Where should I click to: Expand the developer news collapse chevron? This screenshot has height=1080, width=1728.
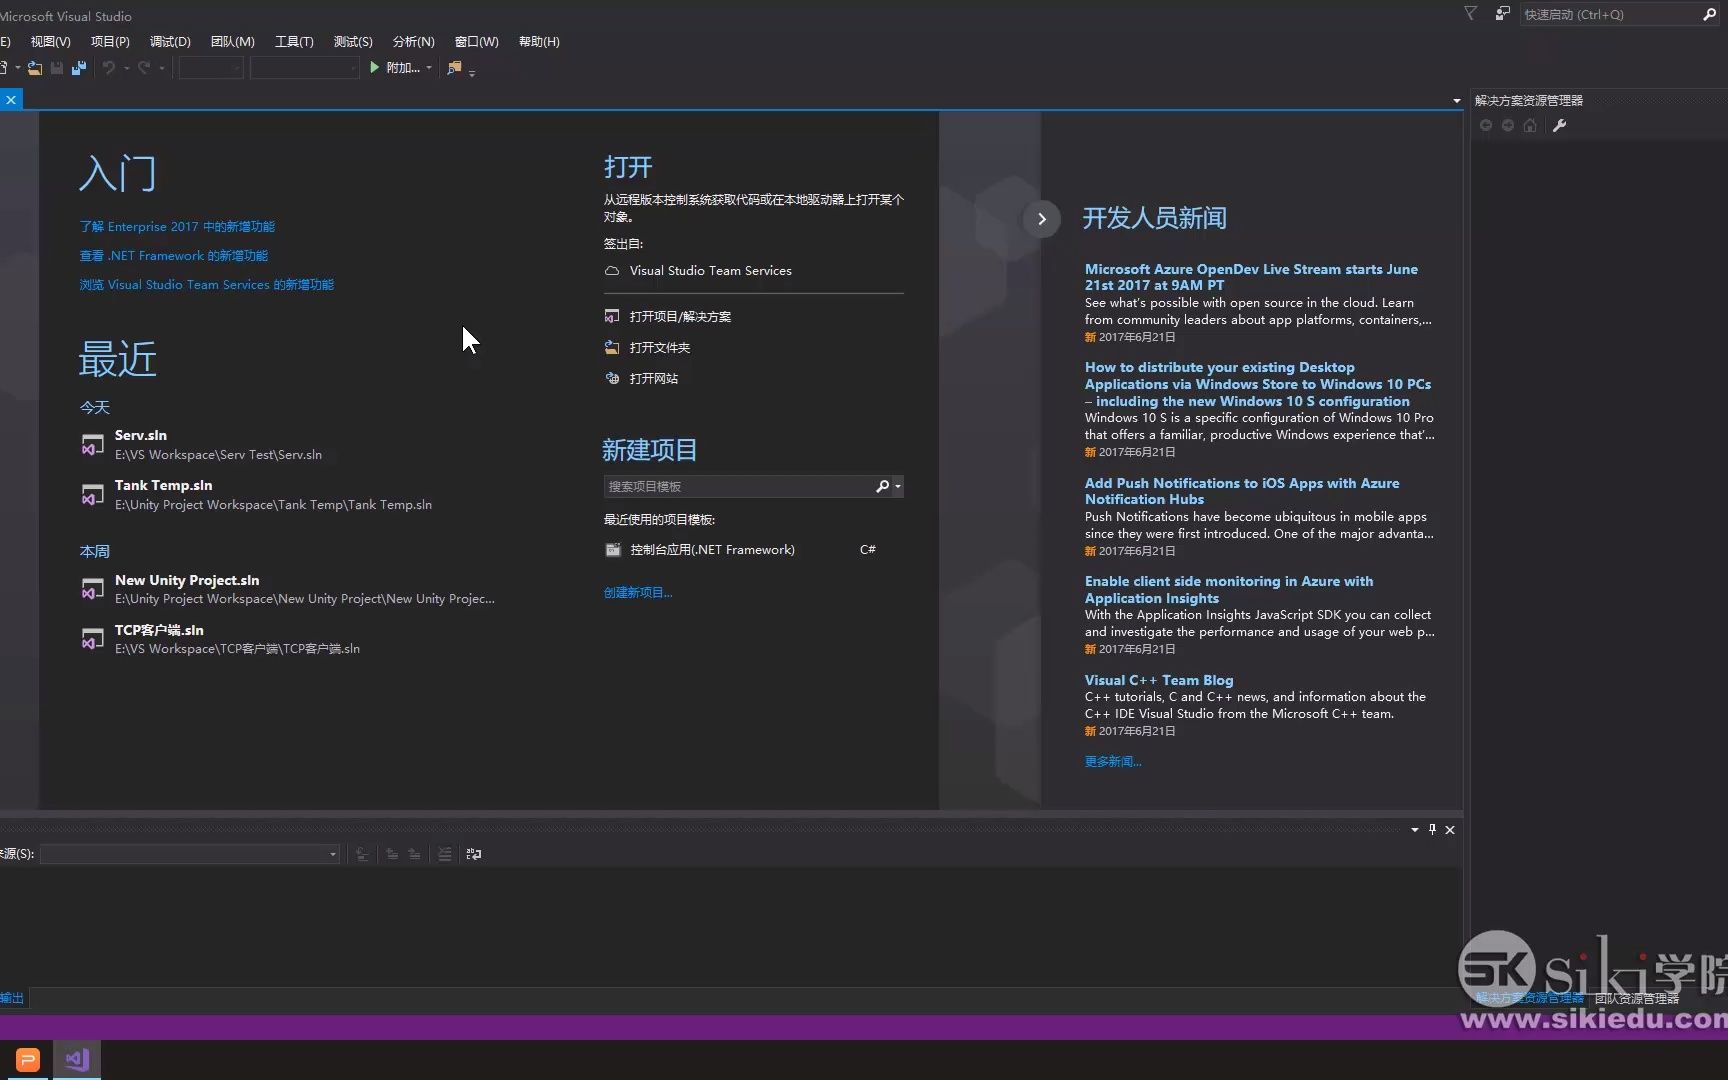1041,218
